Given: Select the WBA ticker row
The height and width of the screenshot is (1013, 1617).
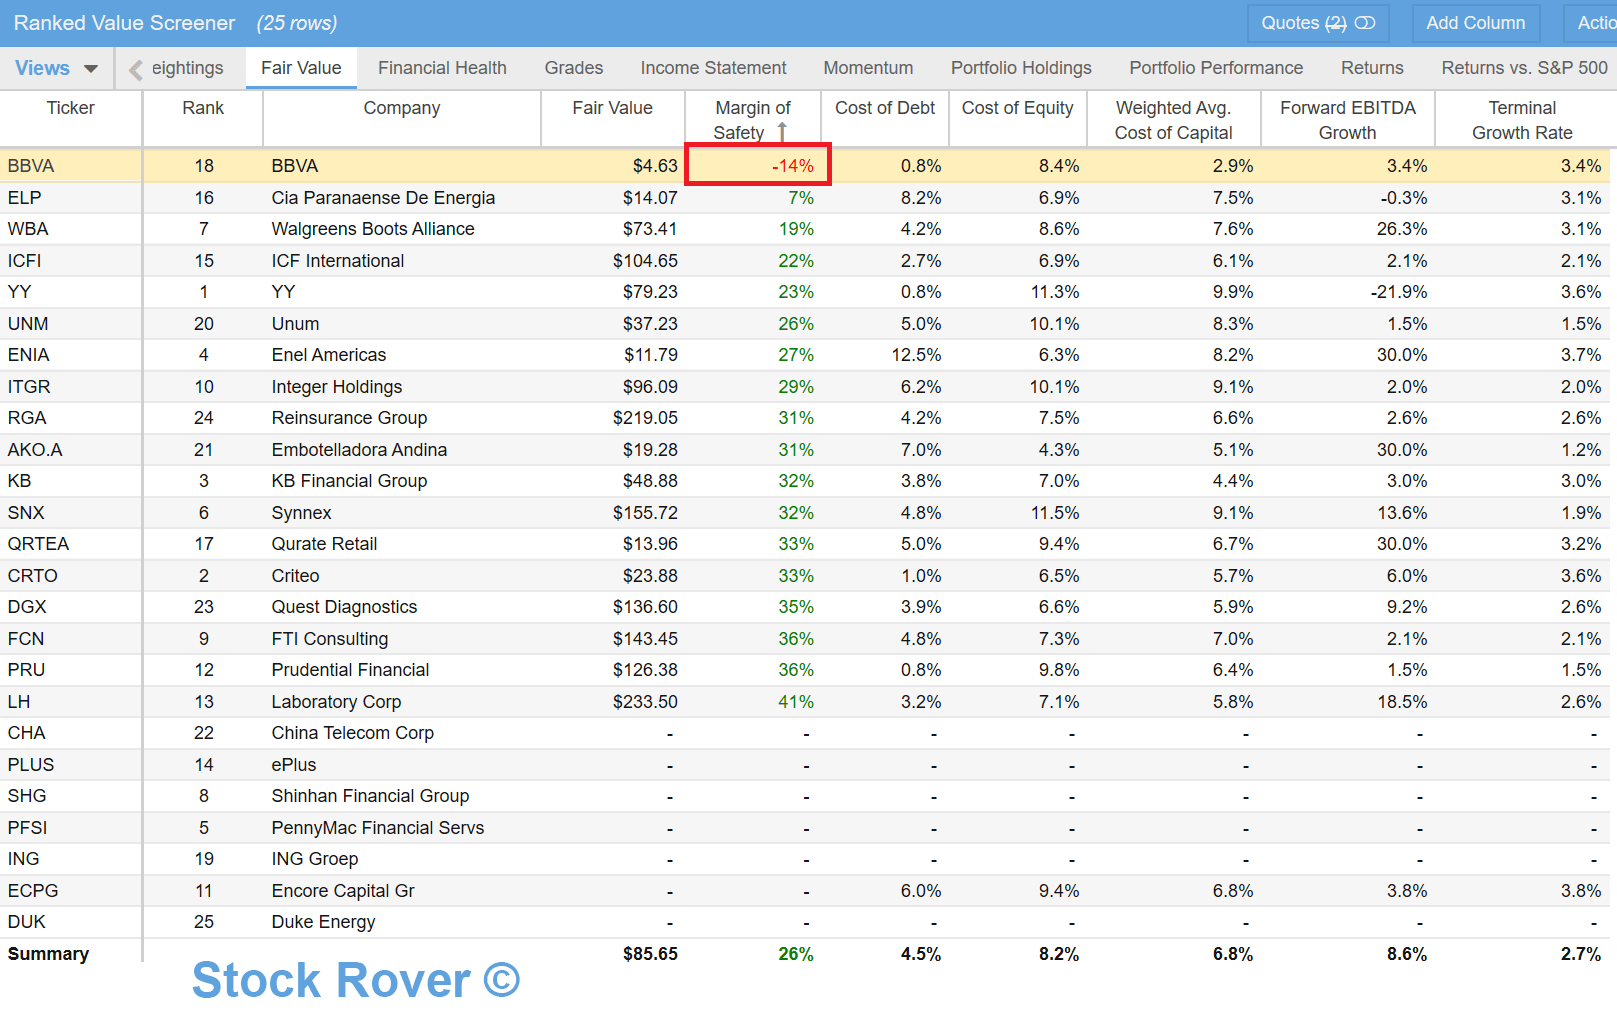Looking at the screenshot, I should point(28,229).
